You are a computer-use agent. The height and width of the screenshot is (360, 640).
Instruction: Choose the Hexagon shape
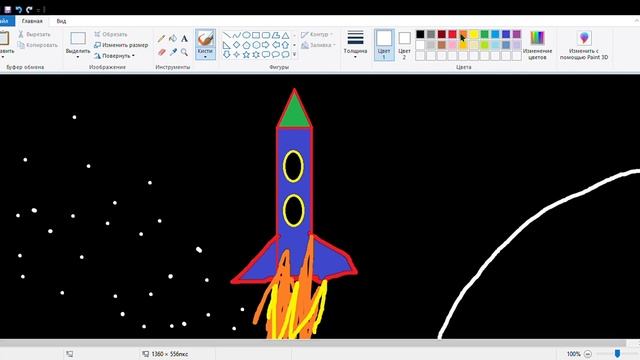pos(256,45)
